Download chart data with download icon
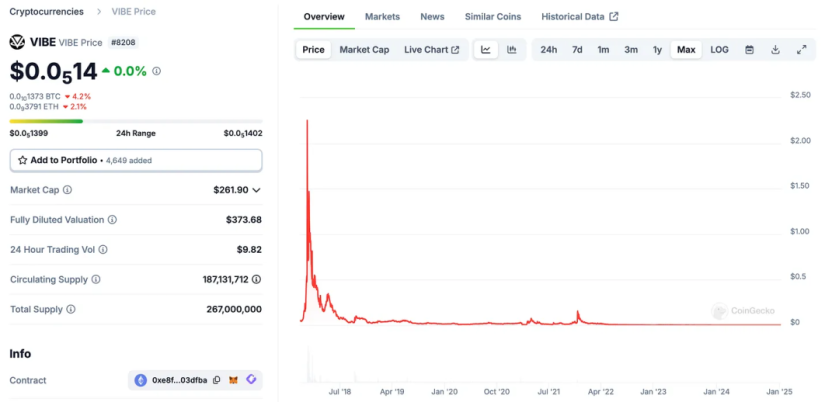Image resolution: width=839 pixels, height=402 pixels. (775, 49)
